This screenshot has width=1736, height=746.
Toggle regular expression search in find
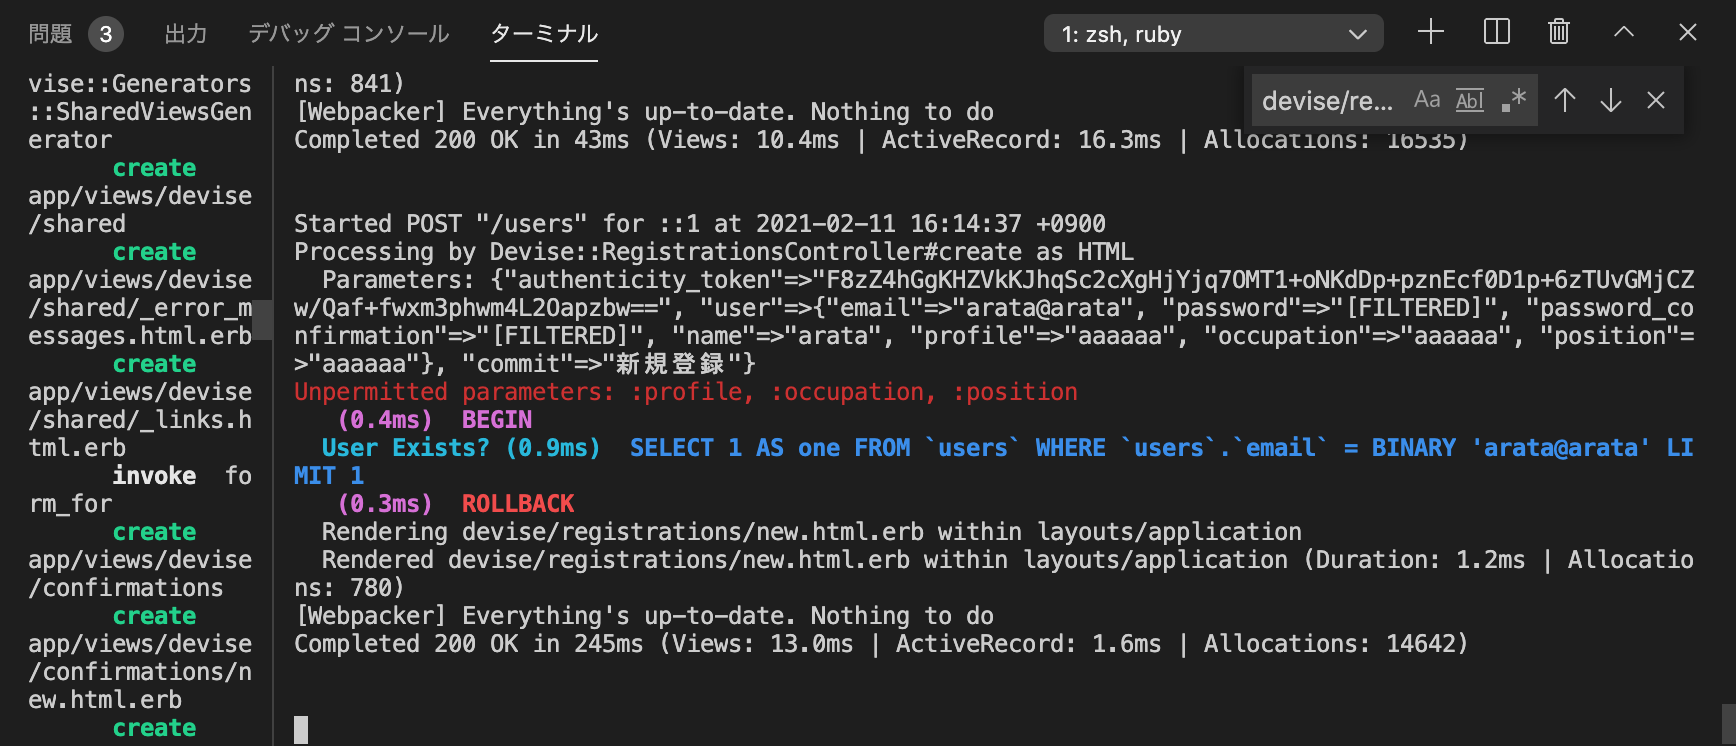[x=1514, y=100]
